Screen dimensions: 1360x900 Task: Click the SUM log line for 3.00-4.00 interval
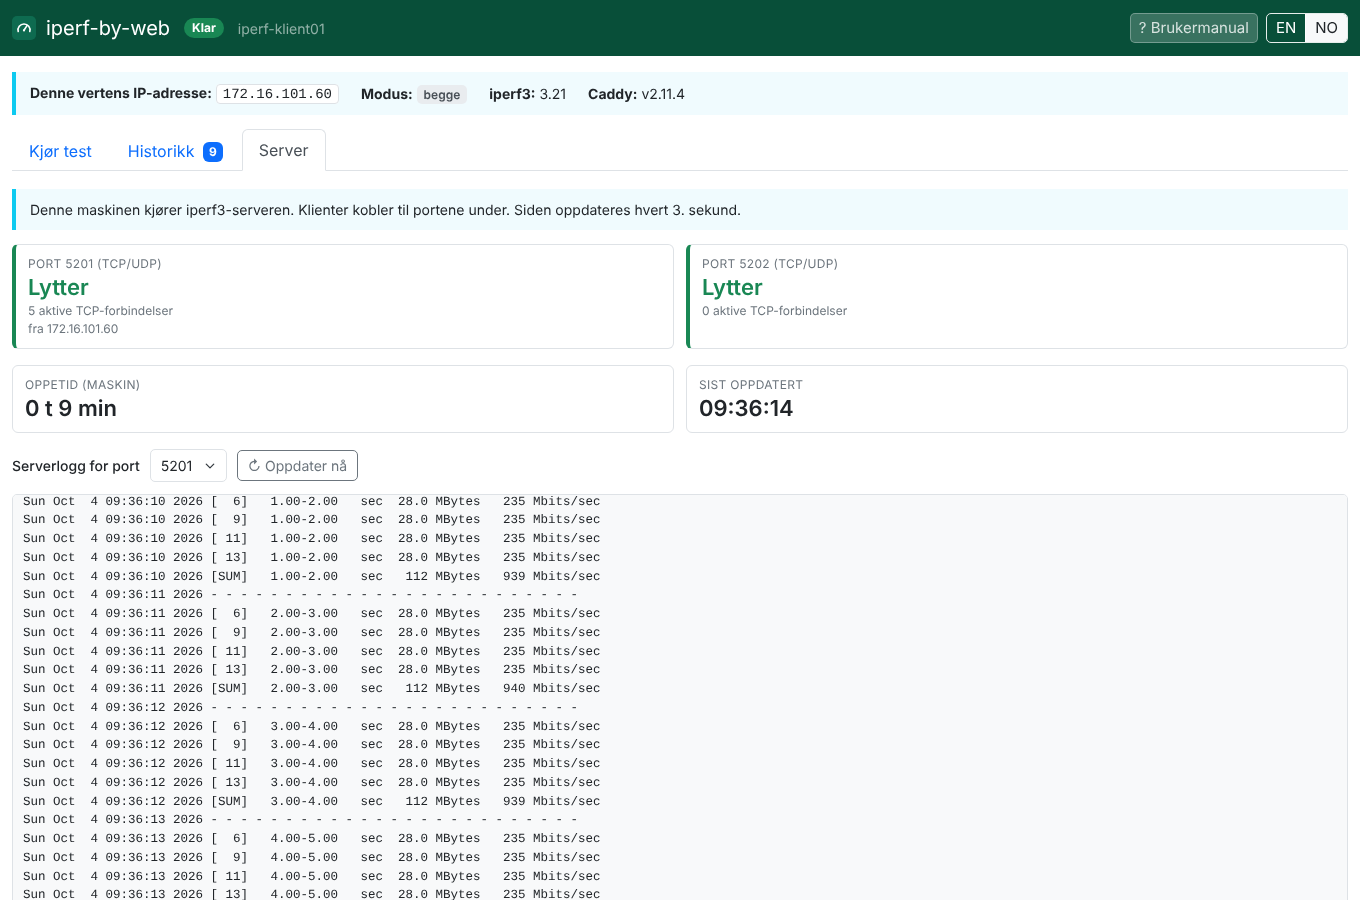312,801
